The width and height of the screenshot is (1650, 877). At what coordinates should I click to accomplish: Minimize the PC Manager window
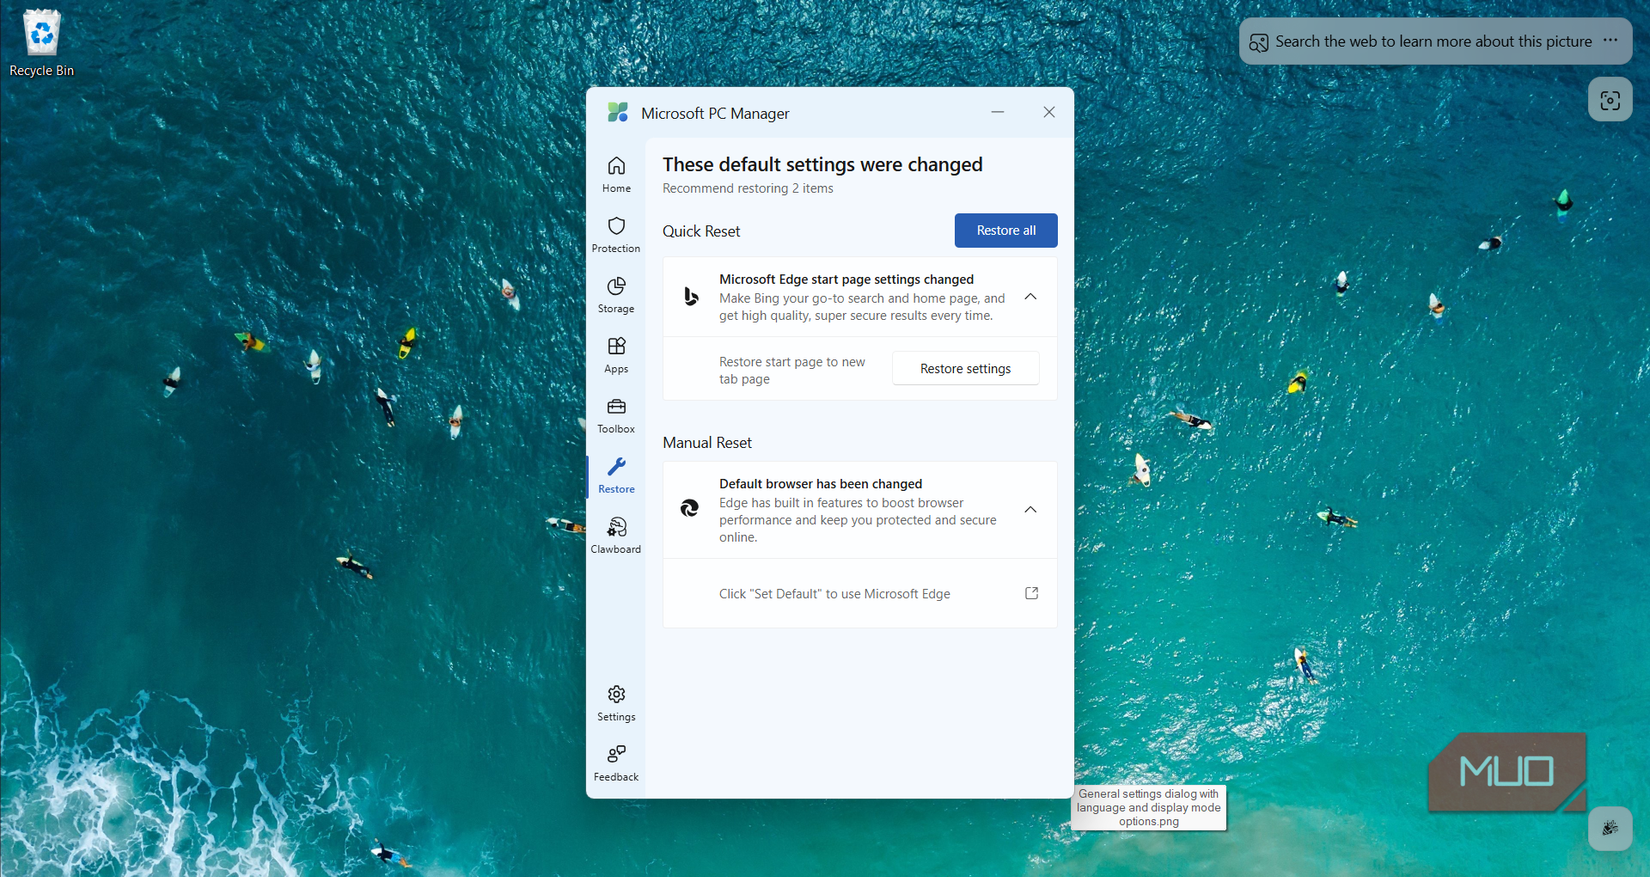click(x=997, y=112)
